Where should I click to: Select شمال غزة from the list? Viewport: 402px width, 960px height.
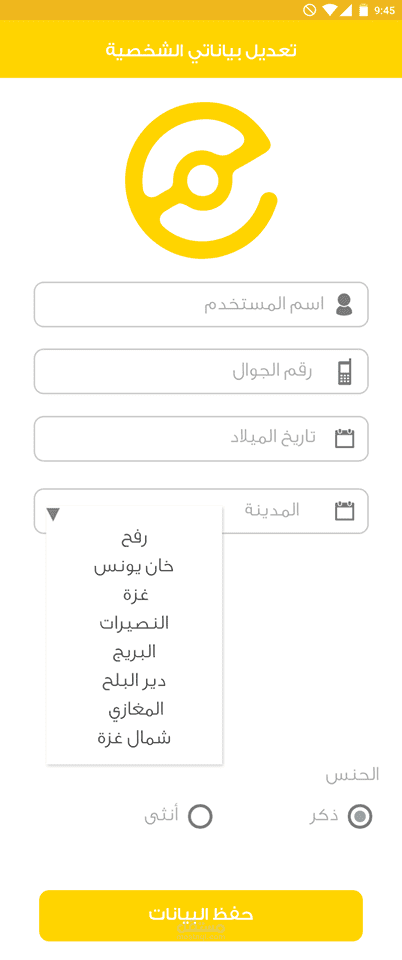[134, 738]
